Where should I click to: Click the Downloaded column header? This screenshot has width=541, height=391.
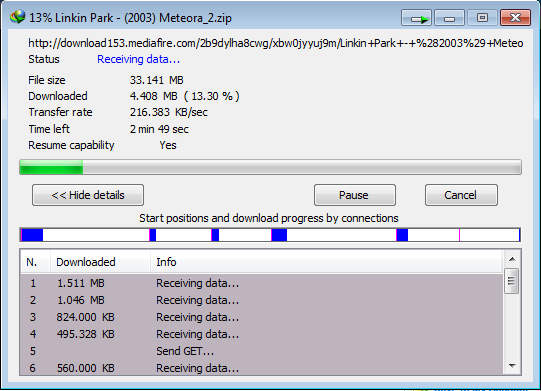pyautogui.click(x=100, y=262)
